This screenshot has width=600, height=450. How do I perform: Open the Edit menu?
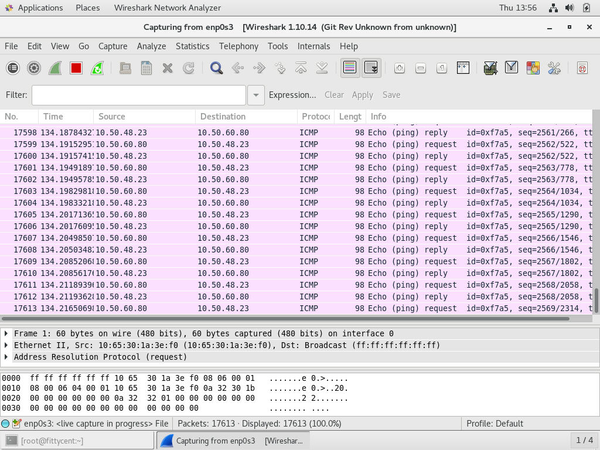click(x=34, y=46)
